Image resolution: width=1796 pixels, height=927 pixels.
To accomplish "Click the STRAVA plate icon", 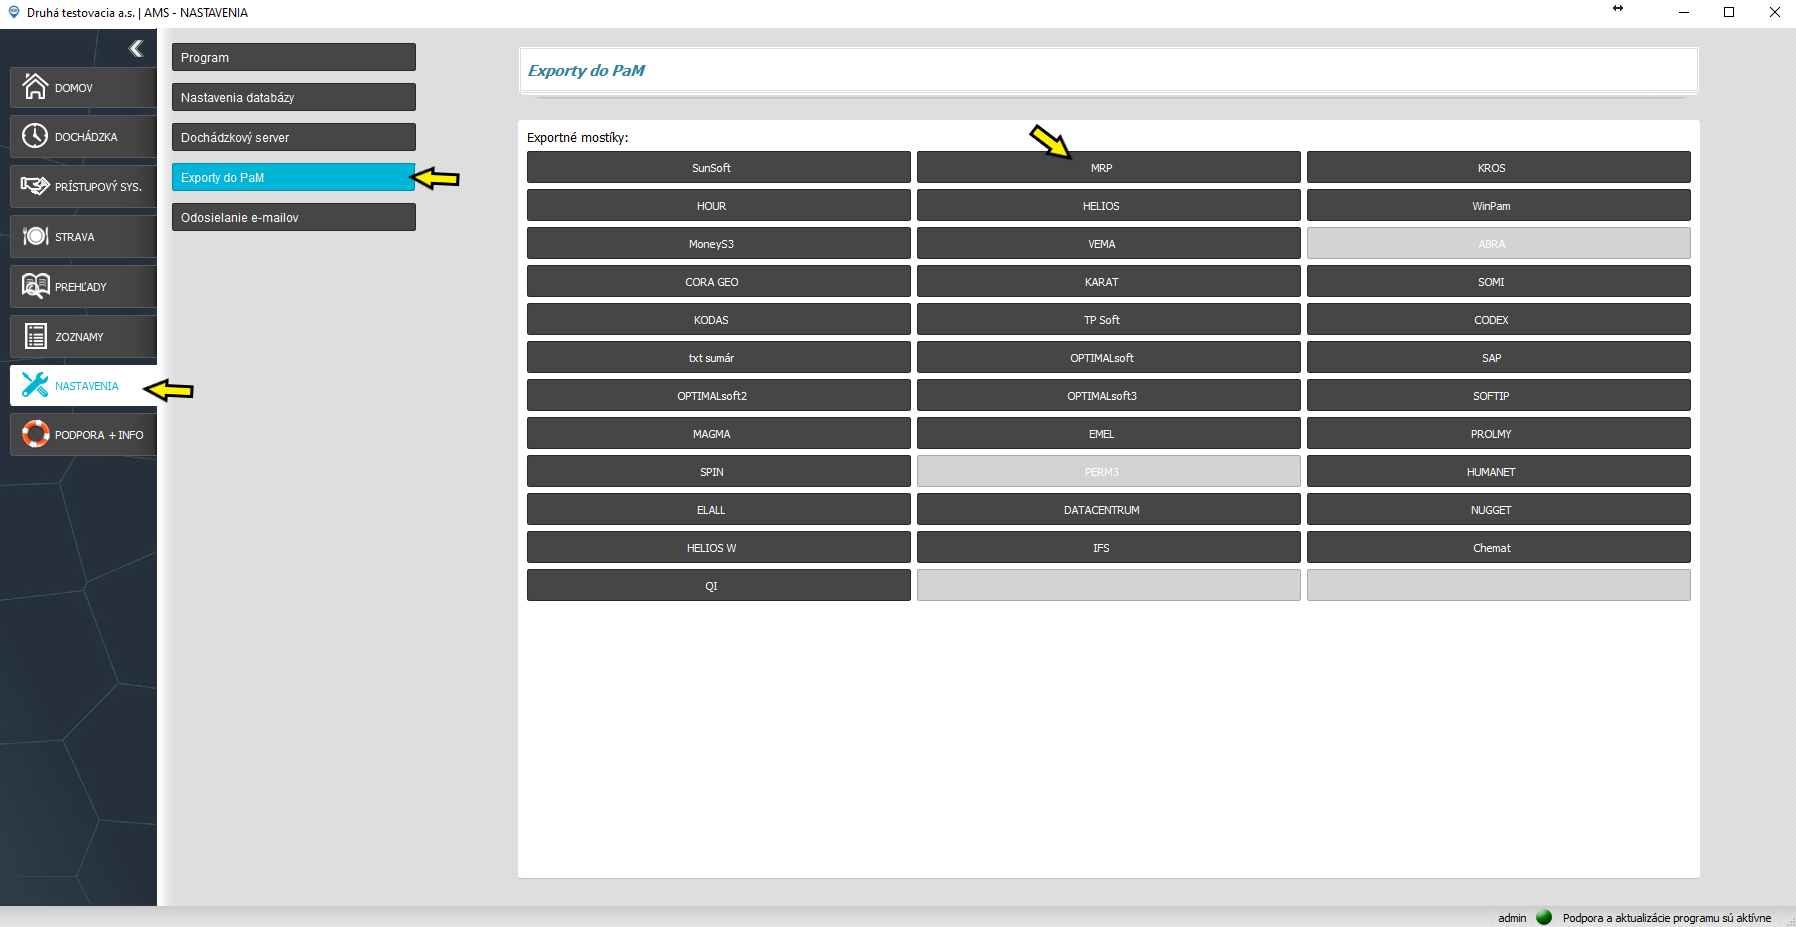I will click(x=35, y=236).
